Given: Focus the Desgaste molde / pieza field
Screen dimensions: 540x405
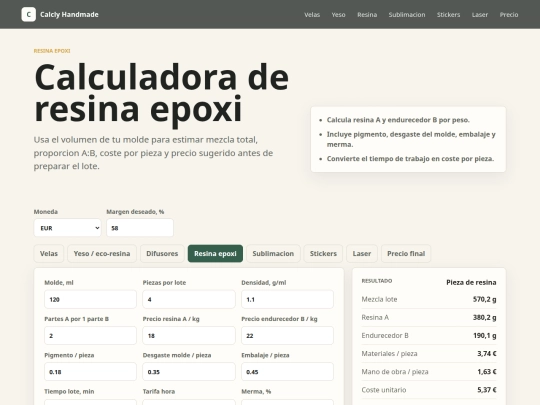Looking at the screenshot, I should click(189, 372).
